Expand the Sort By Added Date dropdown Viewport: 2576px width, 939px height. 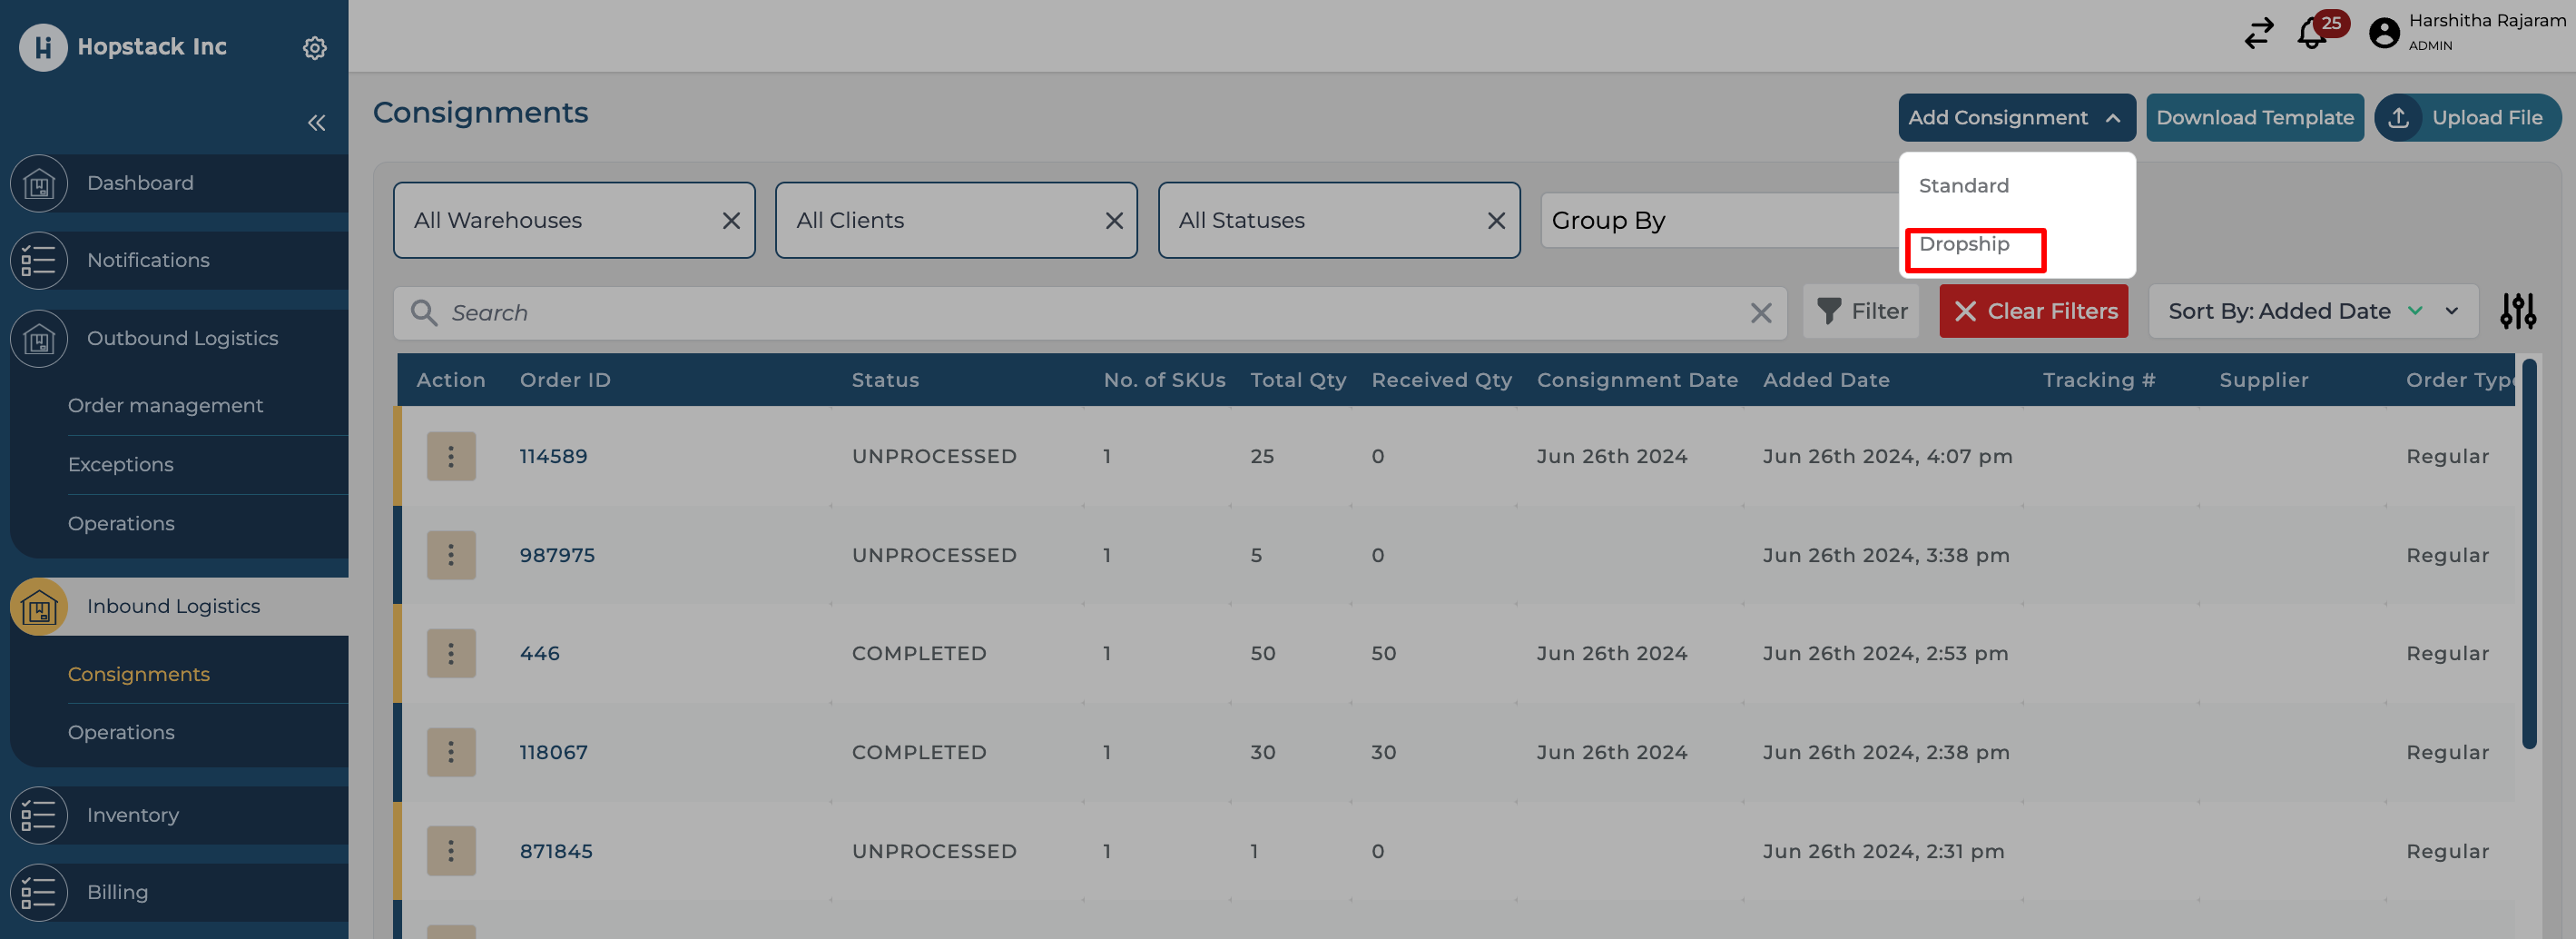coord(2451,312)
